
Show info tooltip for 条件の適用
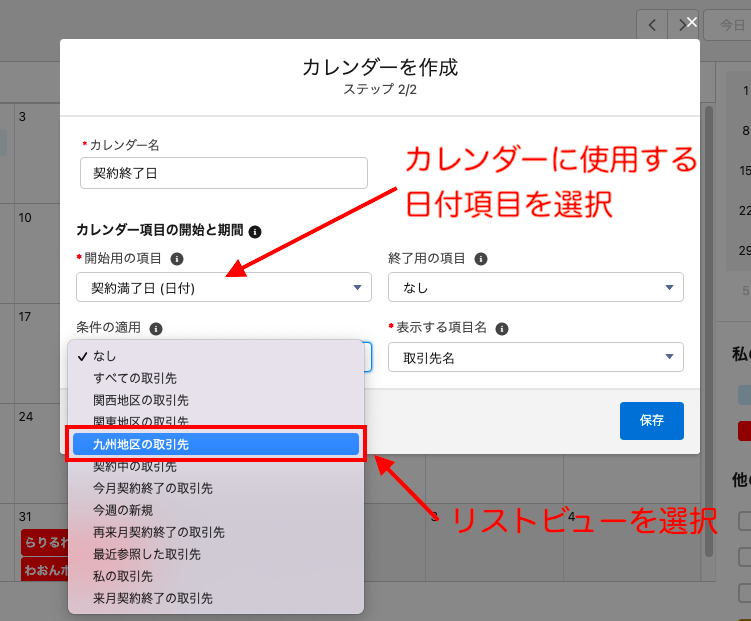[x=156, y=328]
